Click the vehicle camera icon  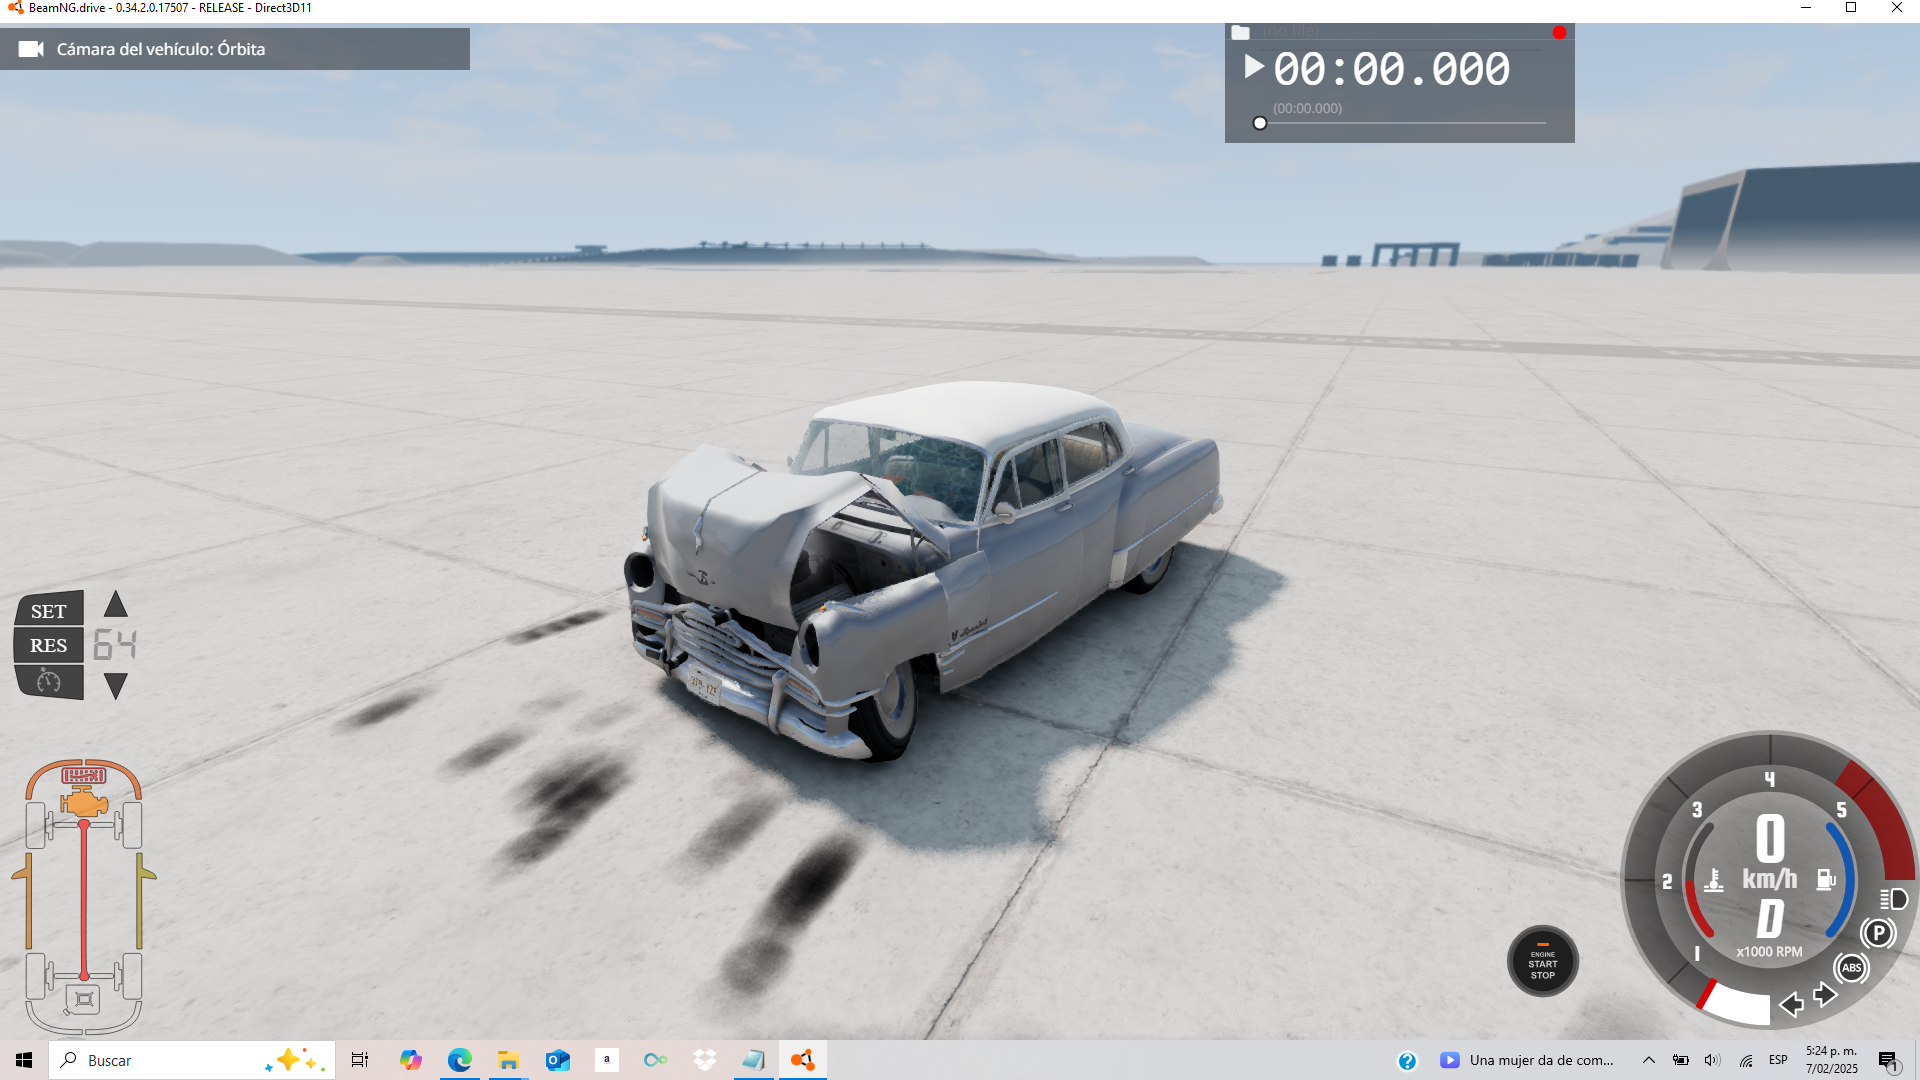point(31,49)
